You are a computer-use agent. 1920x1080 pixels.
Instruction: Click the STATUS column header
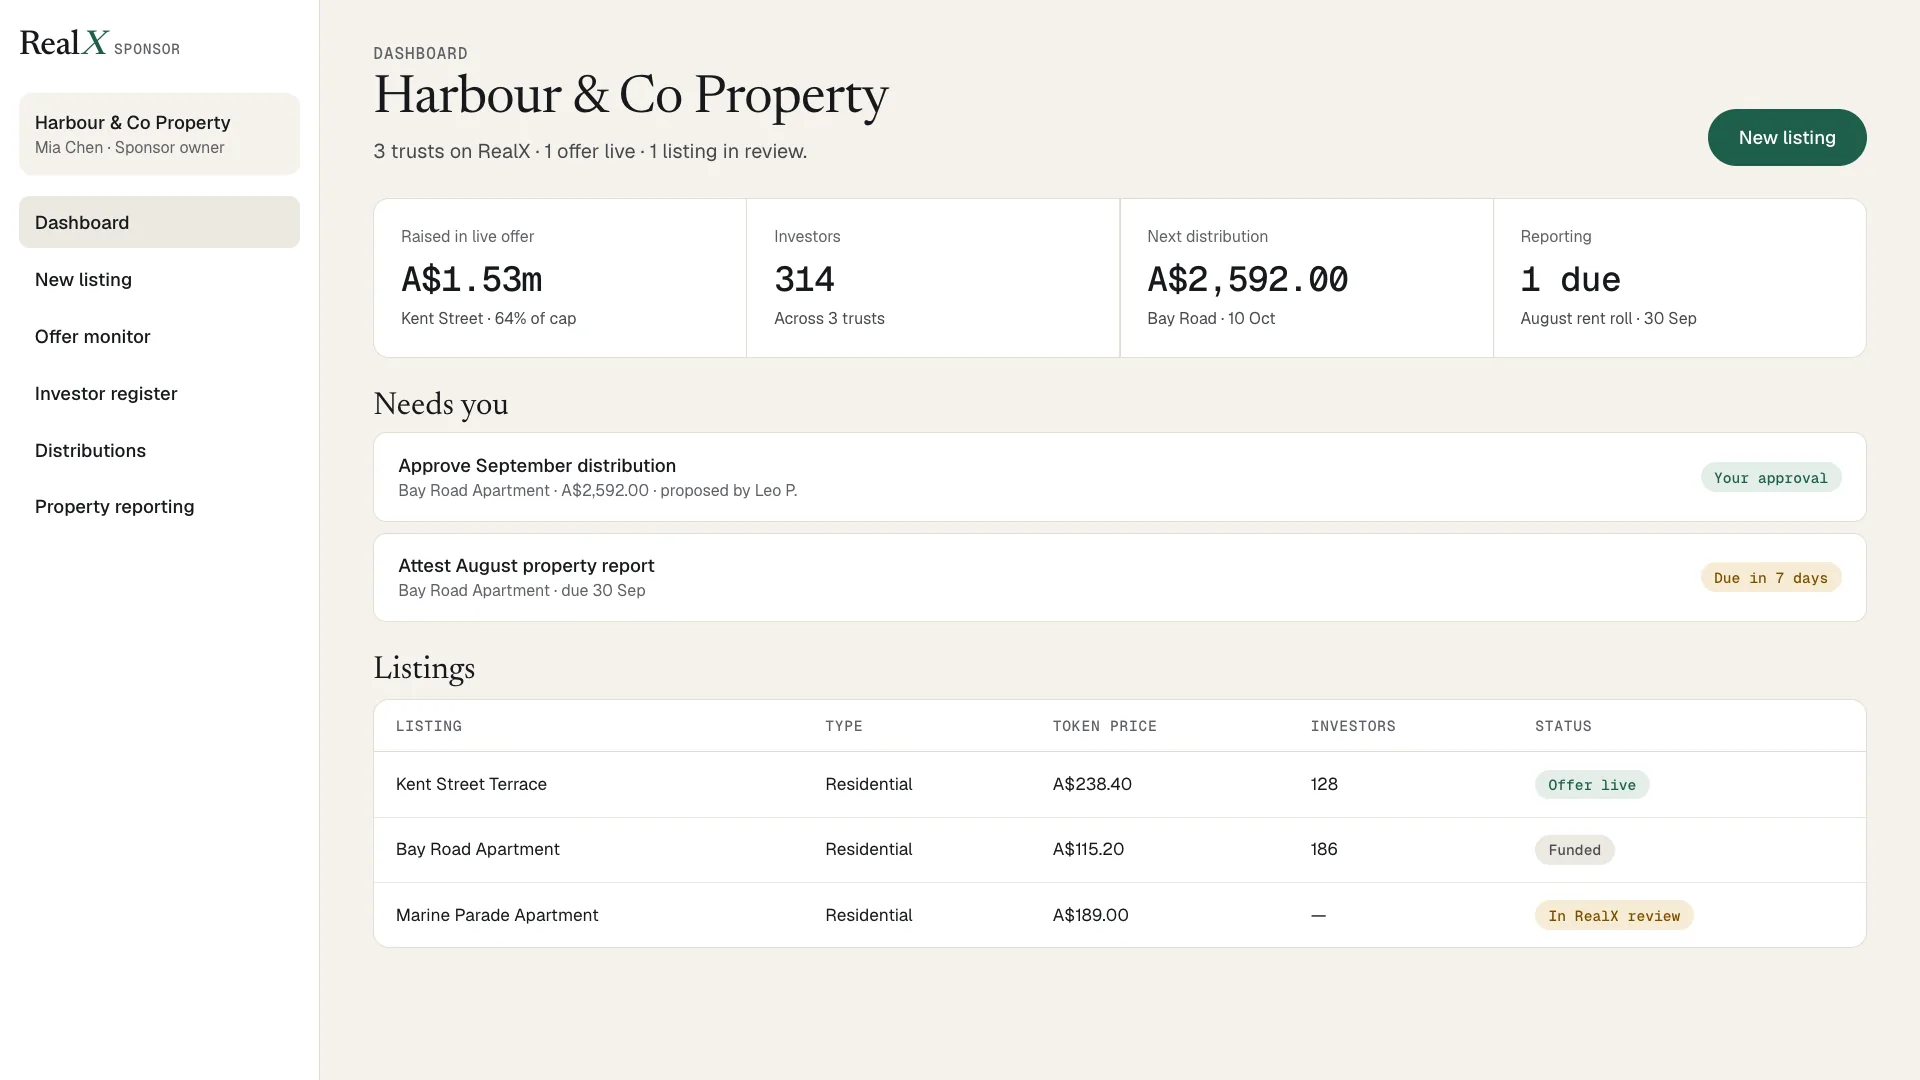1563,726
